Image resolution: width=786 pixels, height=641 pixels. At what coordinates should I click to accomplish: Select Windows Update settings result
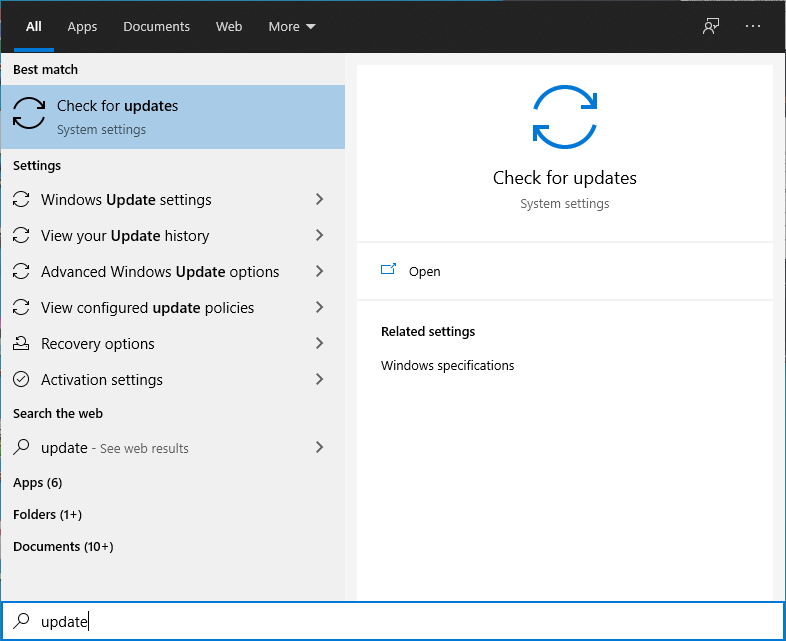pos(173,199)
